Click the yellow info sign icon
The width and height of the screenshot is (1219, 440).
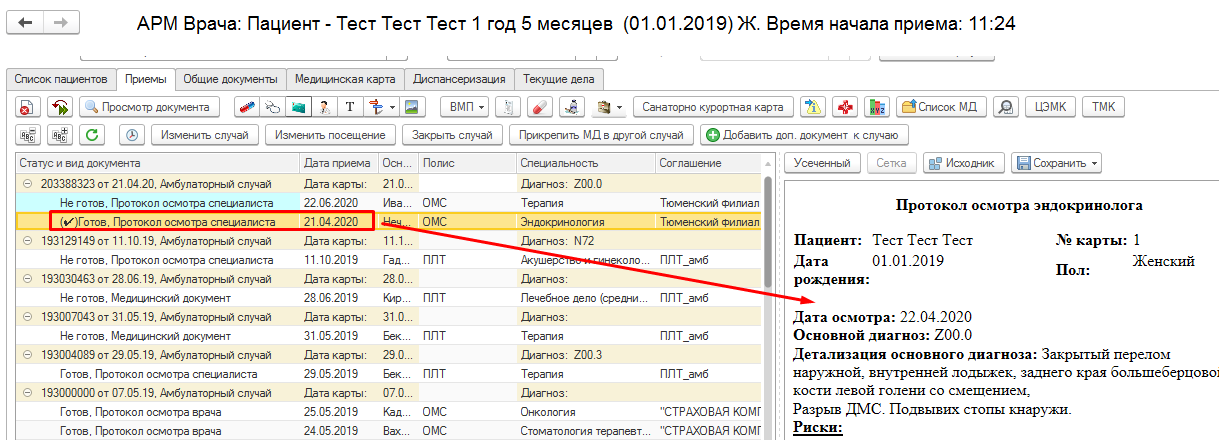point(815,106)
